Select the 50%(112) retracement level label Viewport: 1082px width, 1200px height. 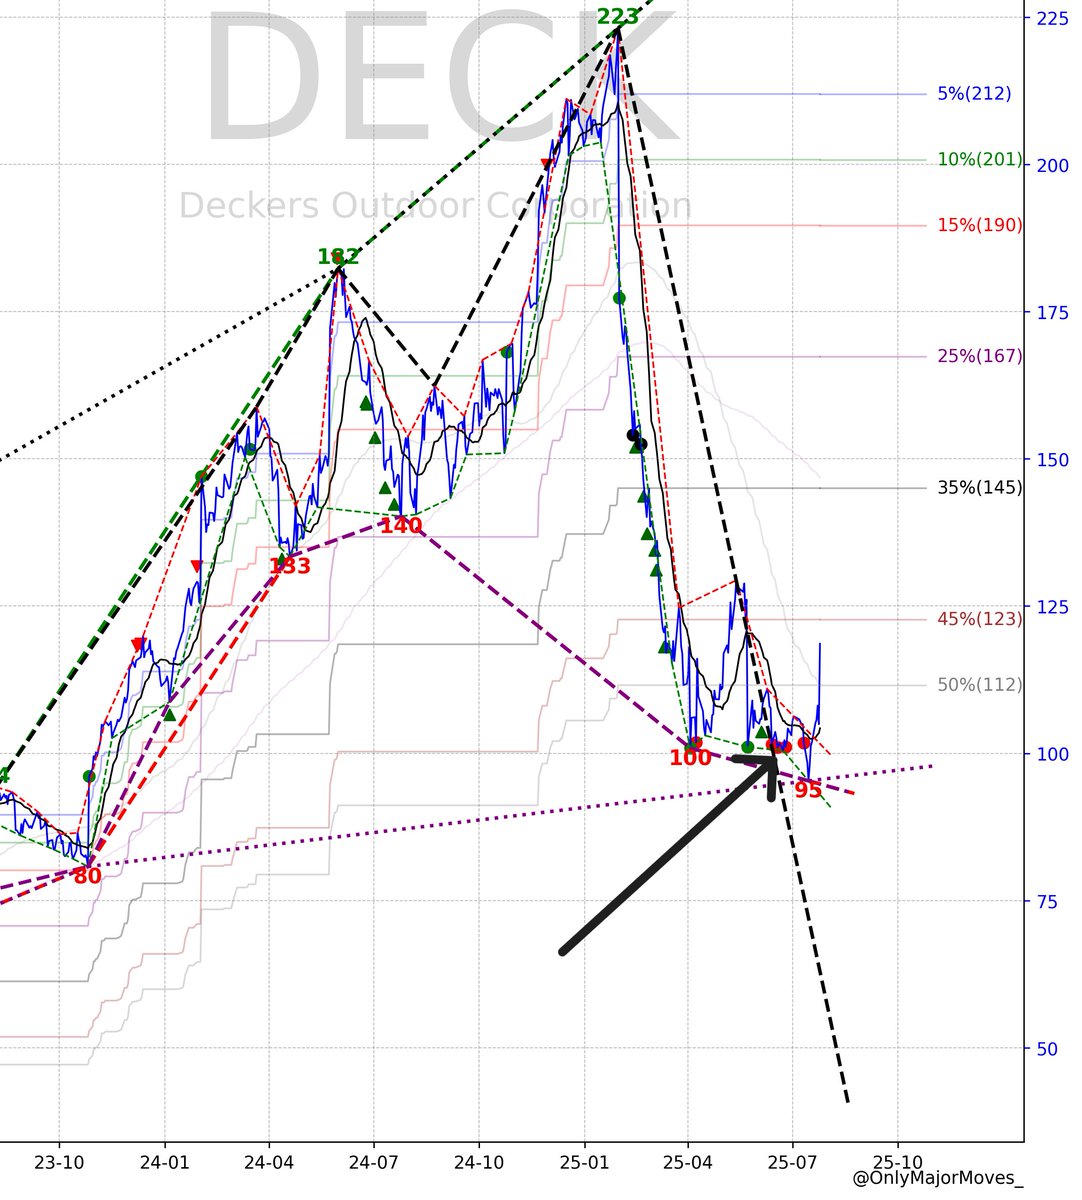tap(980, 685)
